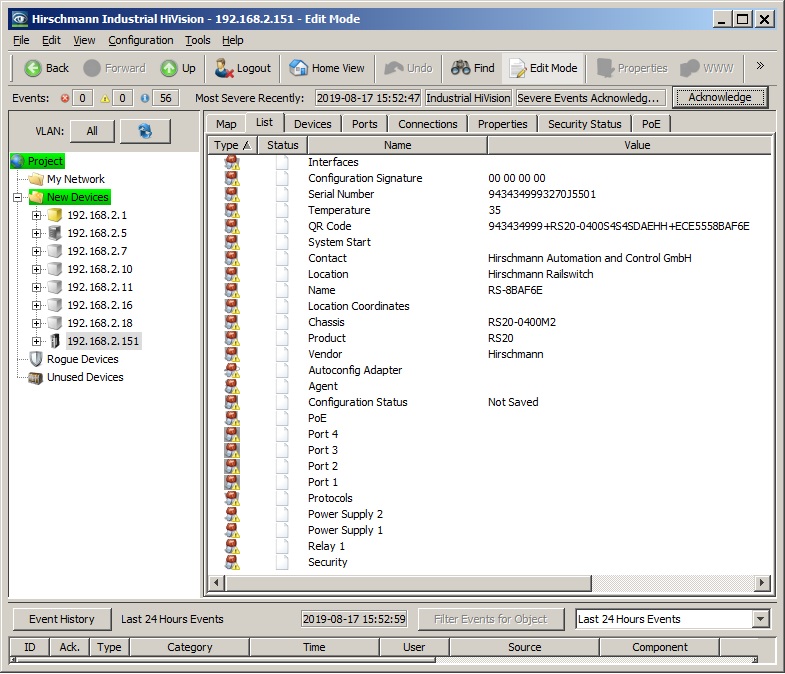Image resolution: width=785 pixels, height=674 pixels.
Task: Expand the toolbar overflow chevron
Action: coord(760,67)
